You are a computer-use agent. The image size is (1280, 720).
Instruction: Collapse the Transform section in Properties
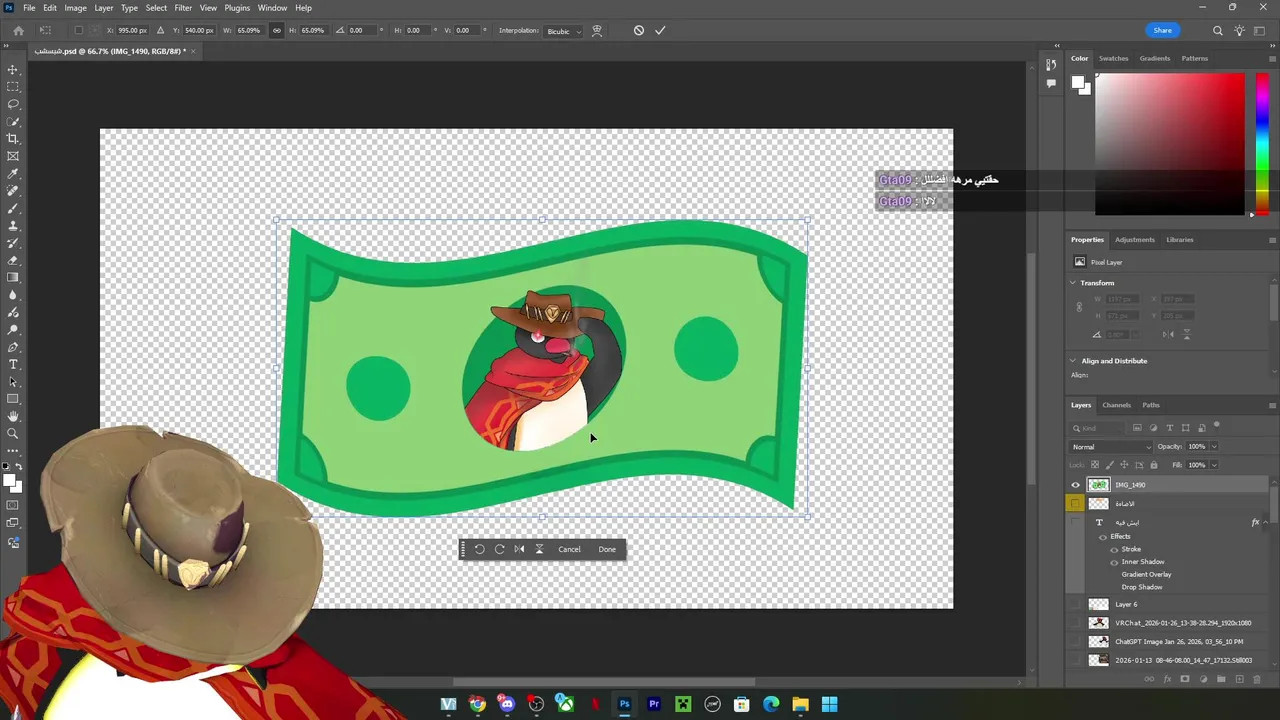tap(1073, 283)
